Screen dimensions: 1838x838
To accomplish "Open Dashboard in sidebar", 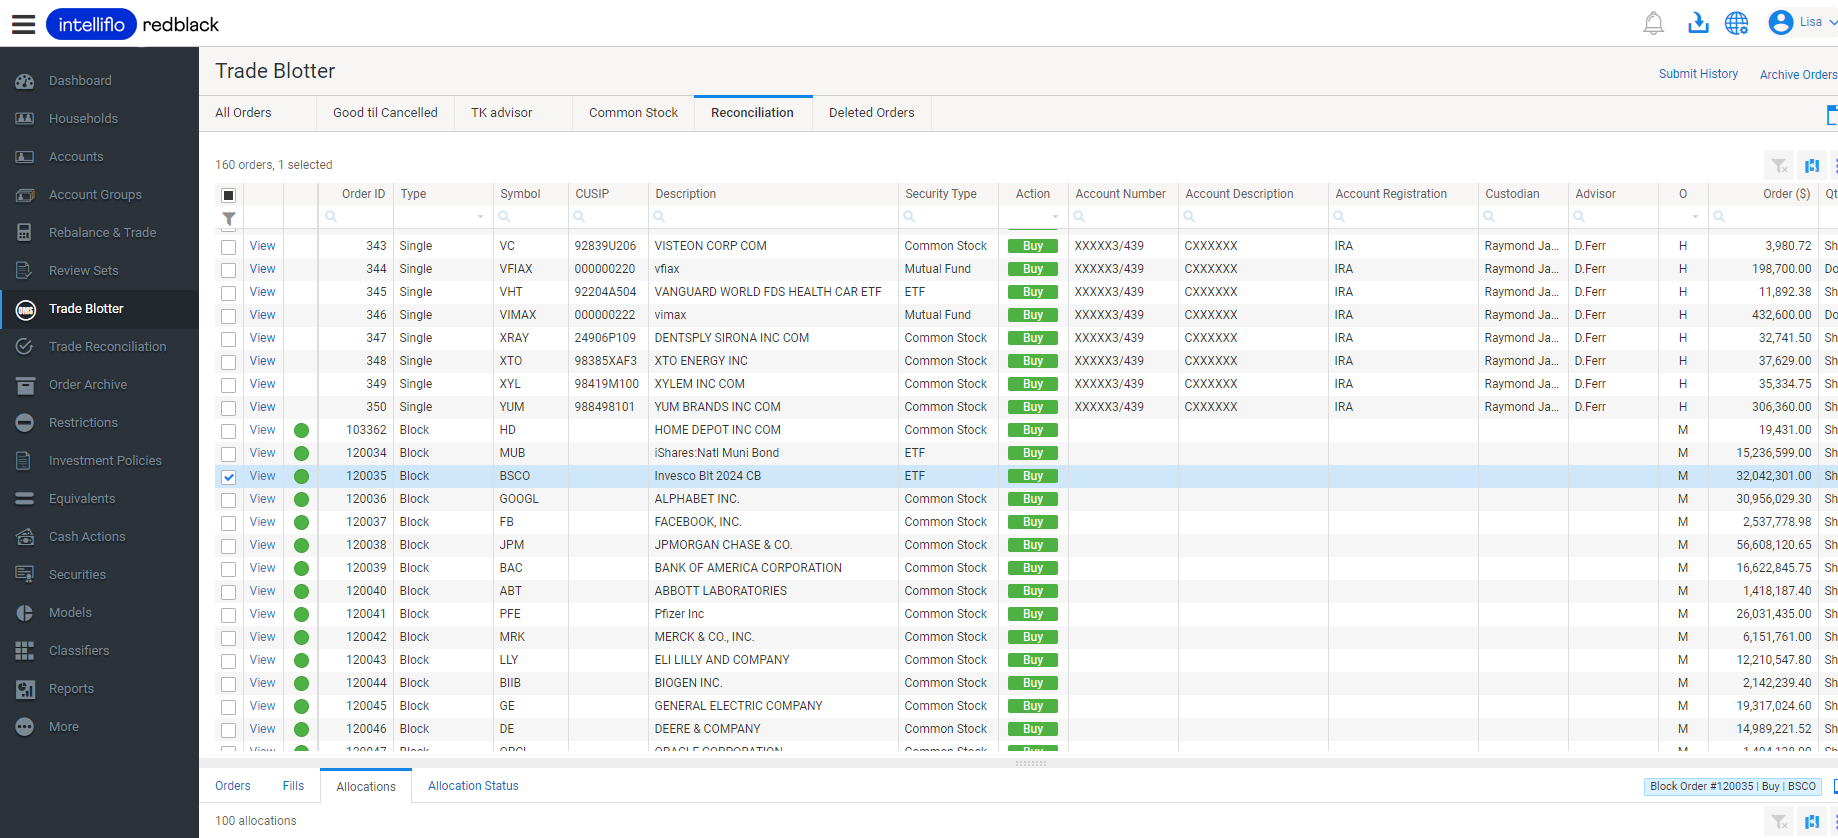I will click(80, 81).
